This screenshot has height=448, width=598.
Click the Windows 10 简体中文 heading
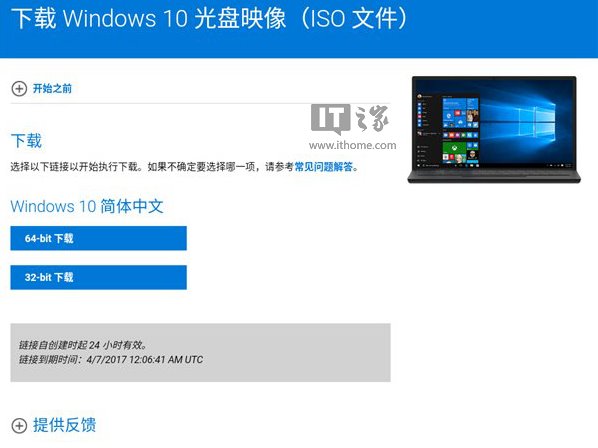(87, 206)
